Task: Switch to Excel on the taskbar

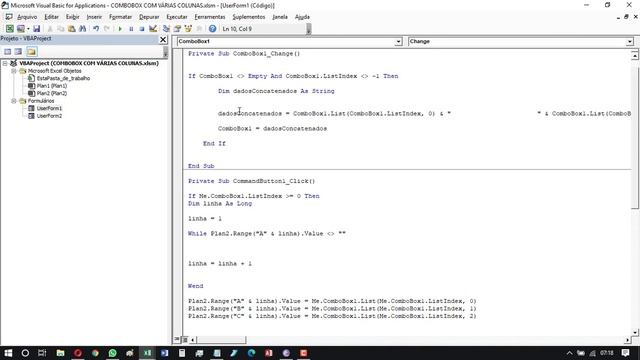Action: pos(147,353)
